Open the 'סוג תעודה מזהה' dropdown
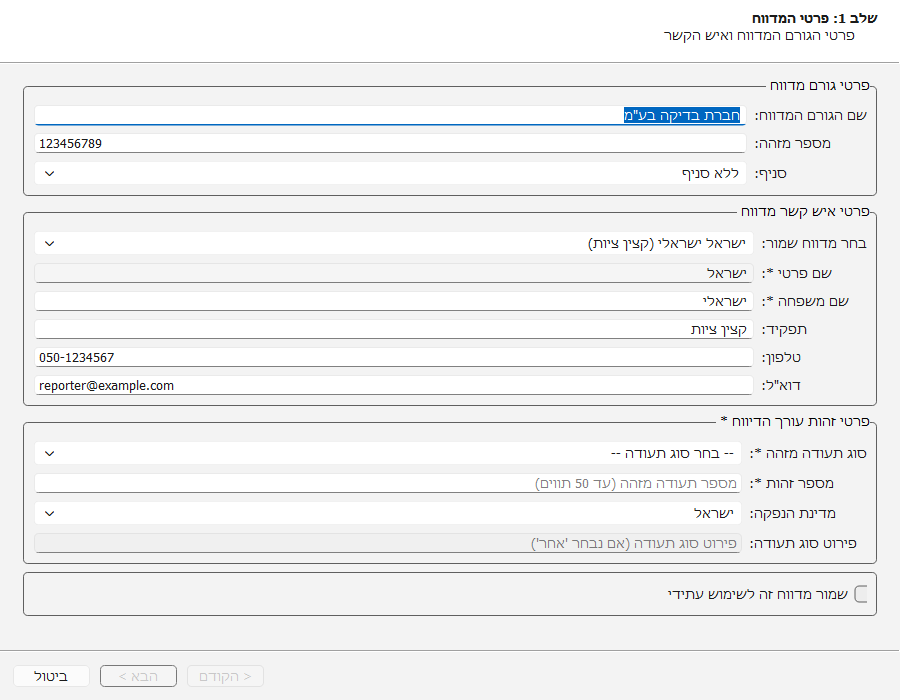 tap(392, 453)
